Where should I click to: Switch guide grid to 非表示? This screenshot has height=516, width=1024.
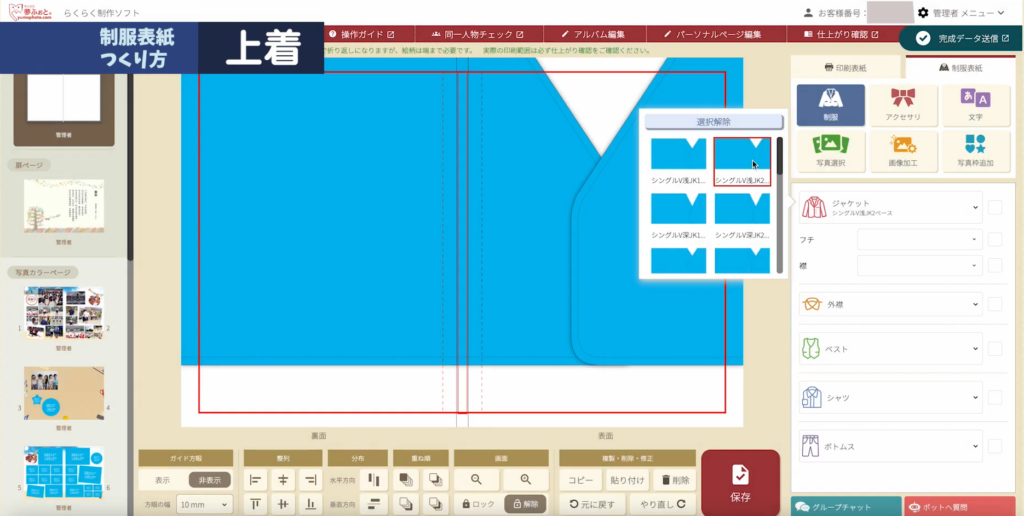click(x=209, y=480)
